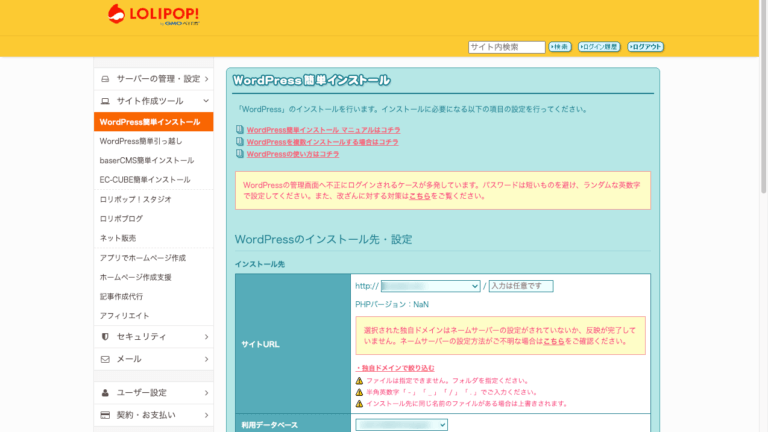Expand セキュリティ chevron
The width and height of the screenshot is (768, 432).
[x=206, y=337]
